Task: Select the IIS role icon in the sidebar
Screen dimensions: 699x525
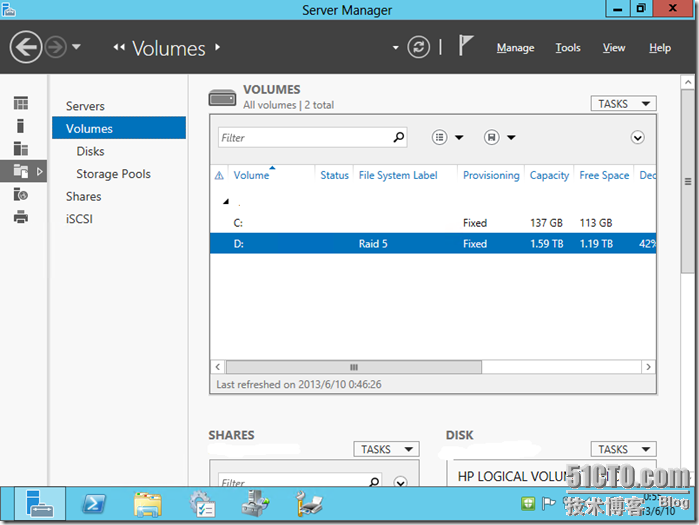Action: coord(21,194)
